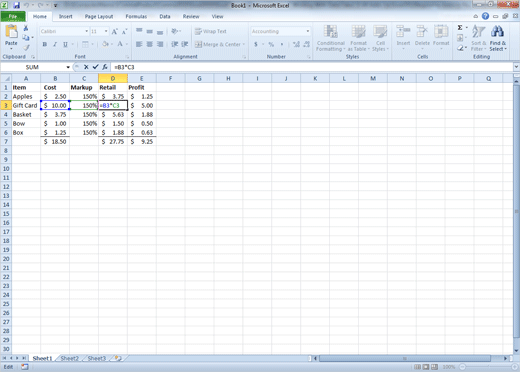Open the Number Format dropdown (Accounting)
Screen dimensions: 520x372
coord(308,31)
